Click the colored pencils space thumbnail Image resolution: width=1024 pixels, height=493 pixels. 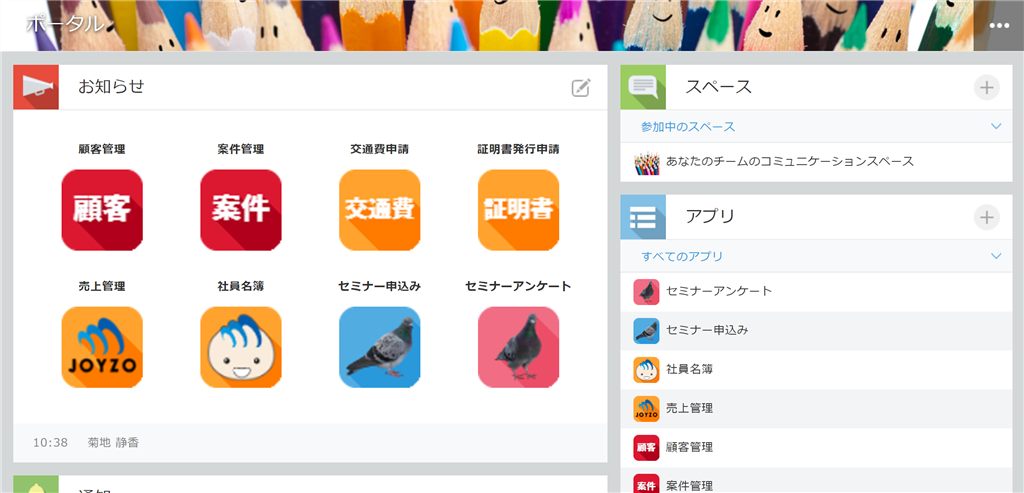(x=647, y=163)
